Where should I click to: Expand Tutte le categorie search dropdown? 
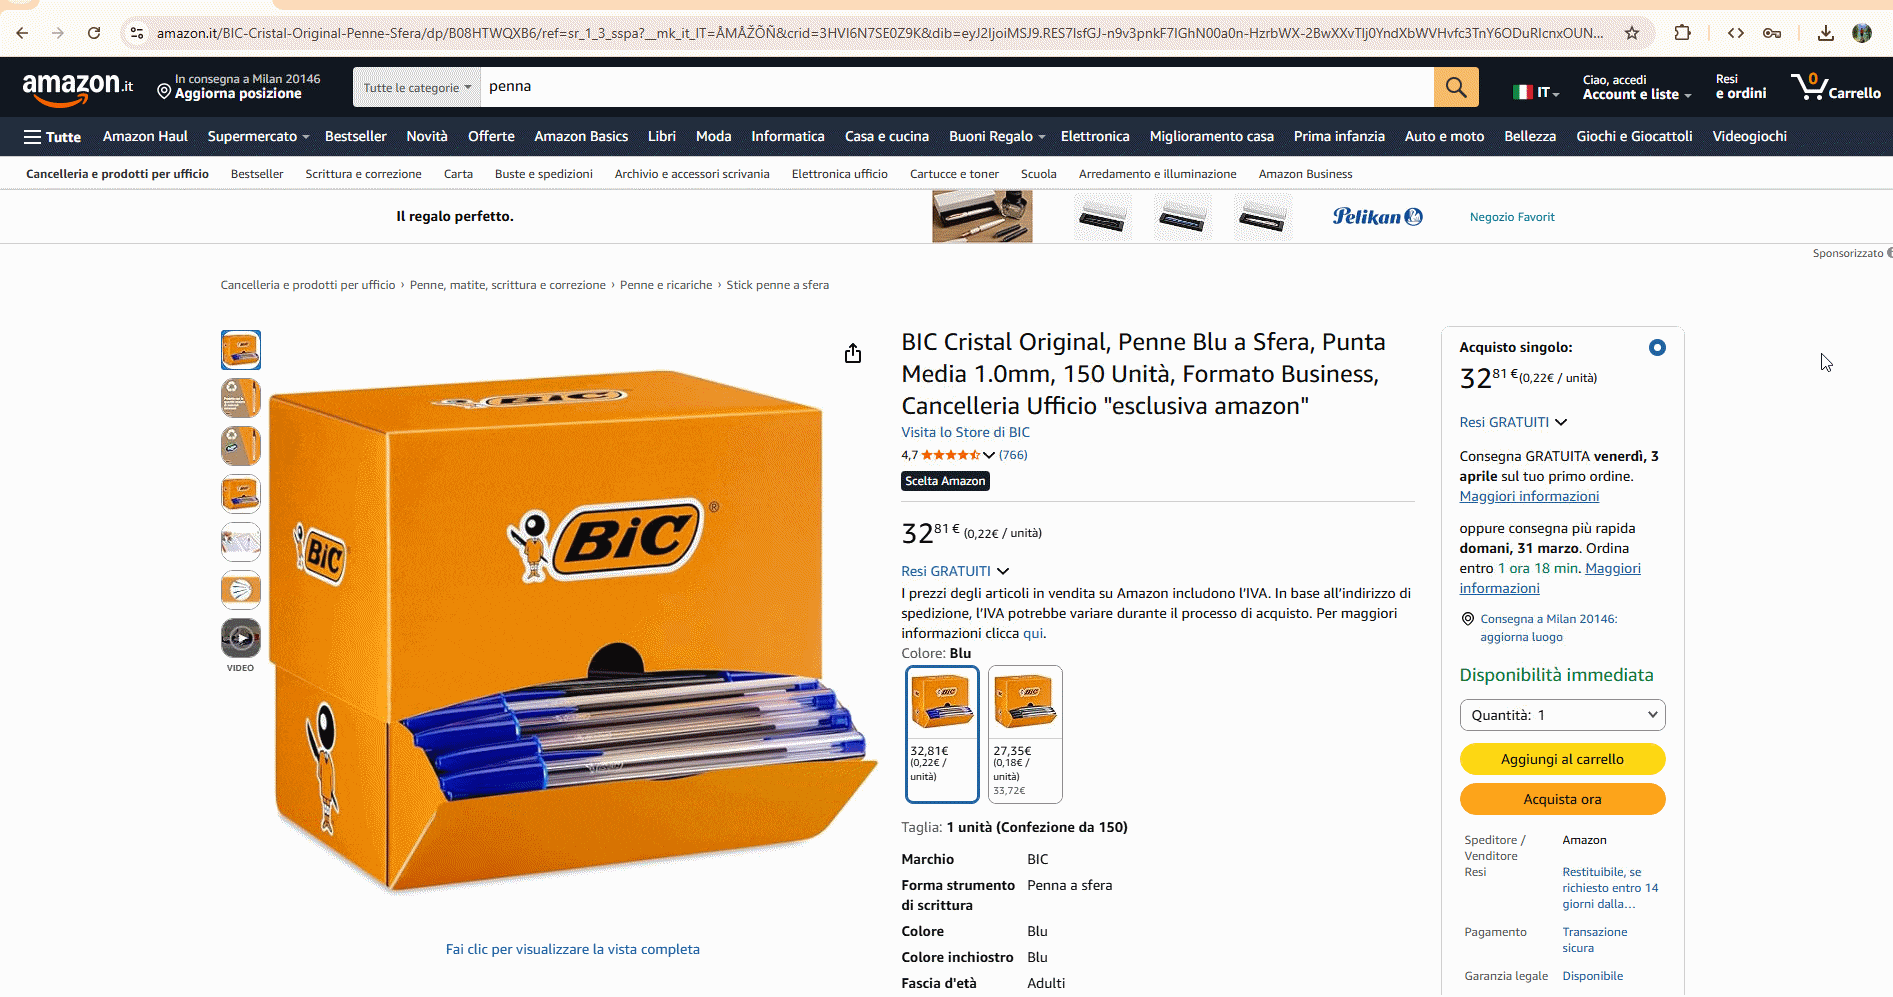[417, 87]
